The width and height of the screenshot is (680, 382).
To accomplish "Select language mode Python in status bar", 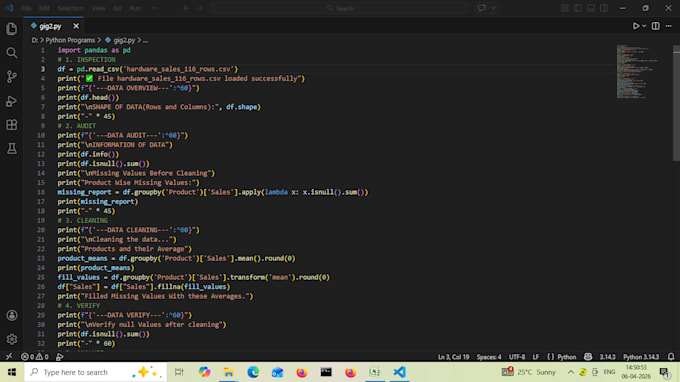I will coord(566,357).
